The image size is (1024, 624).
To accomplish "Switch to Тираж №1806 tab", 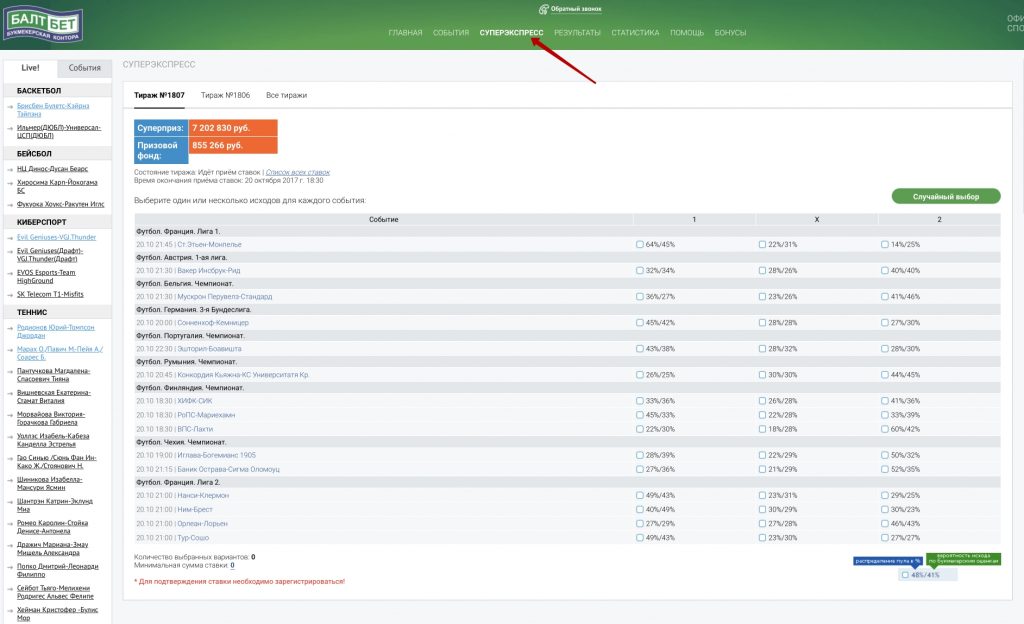I will coord(224,95).
